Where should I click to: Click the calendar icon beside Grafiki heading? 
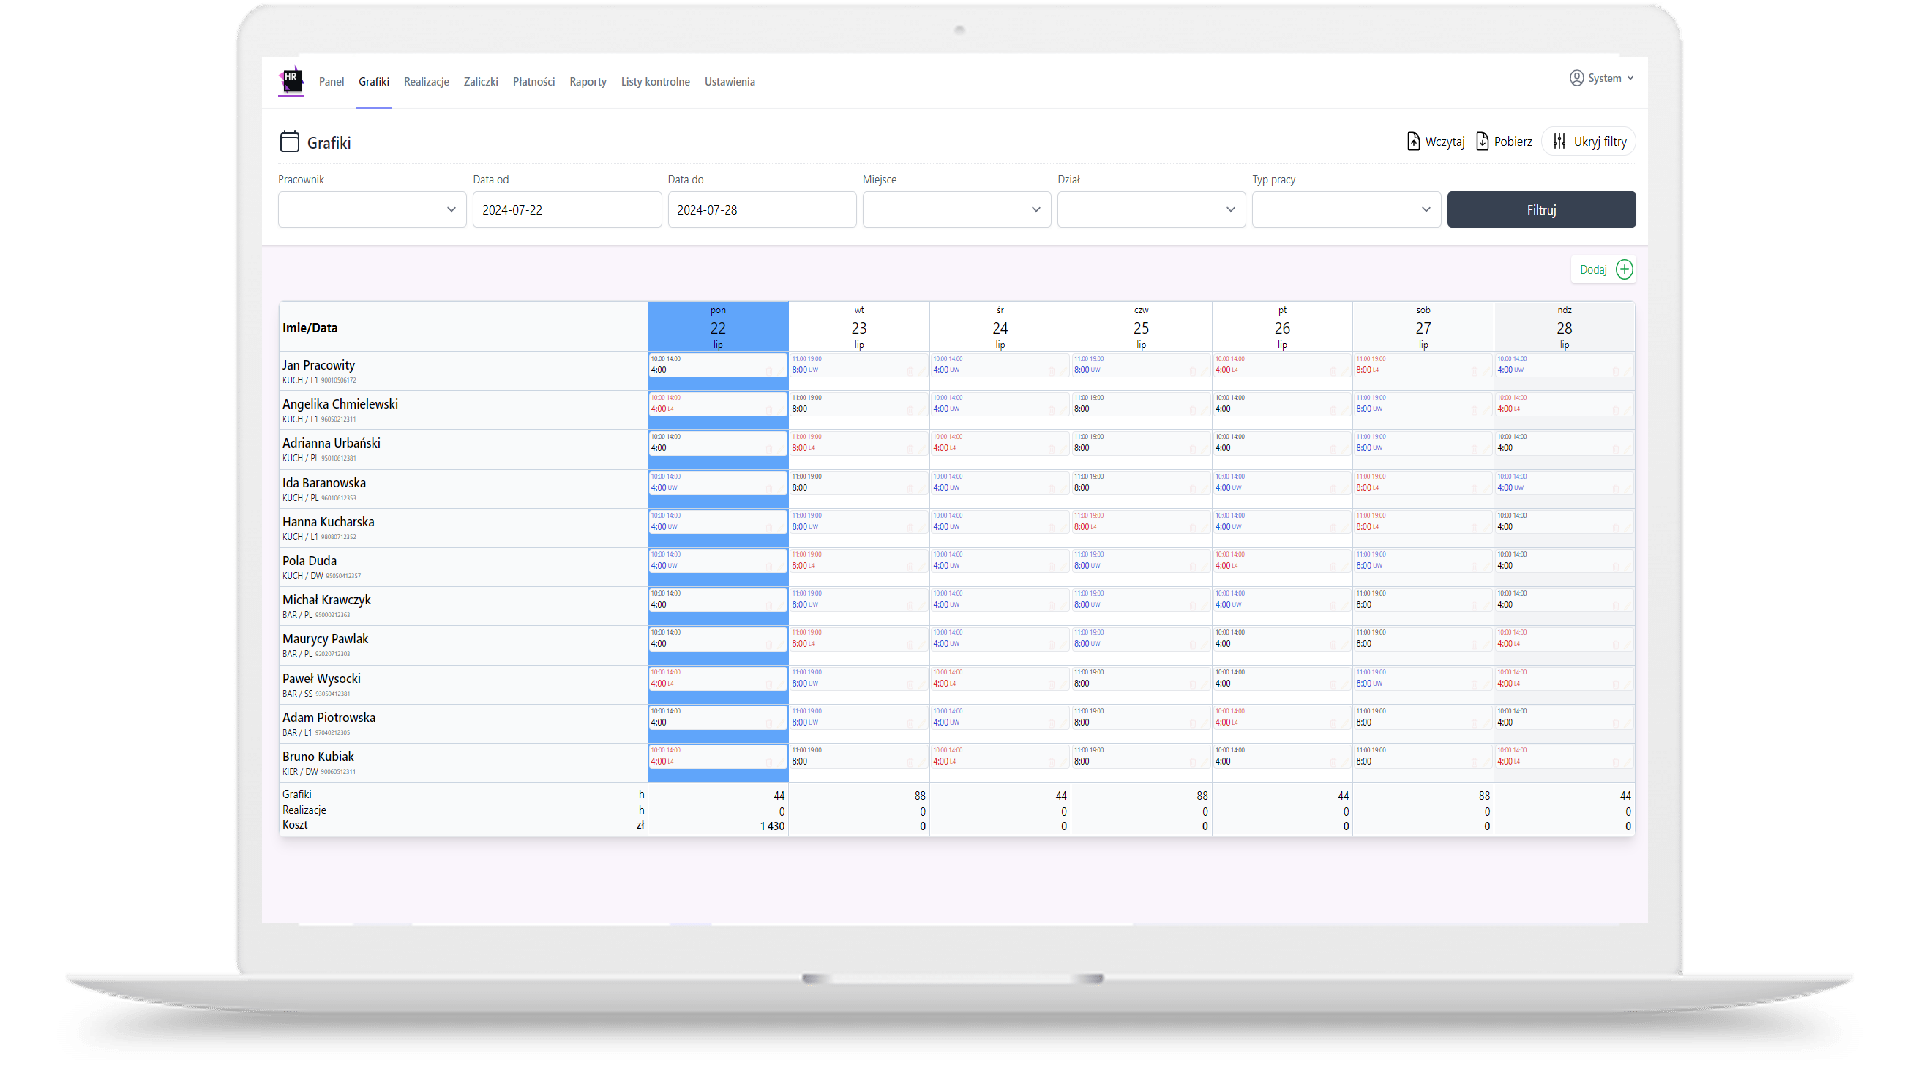pos(289,142)
